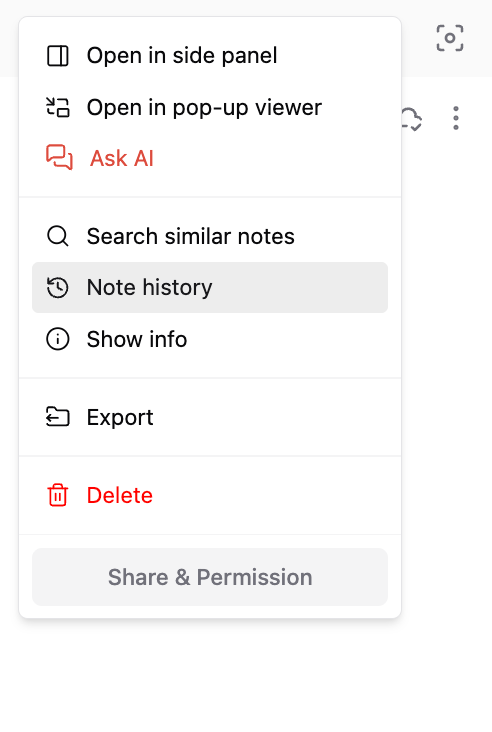Click the red trash Delete icon
This screenshot has width=492, height=732.
pos(58,495)
